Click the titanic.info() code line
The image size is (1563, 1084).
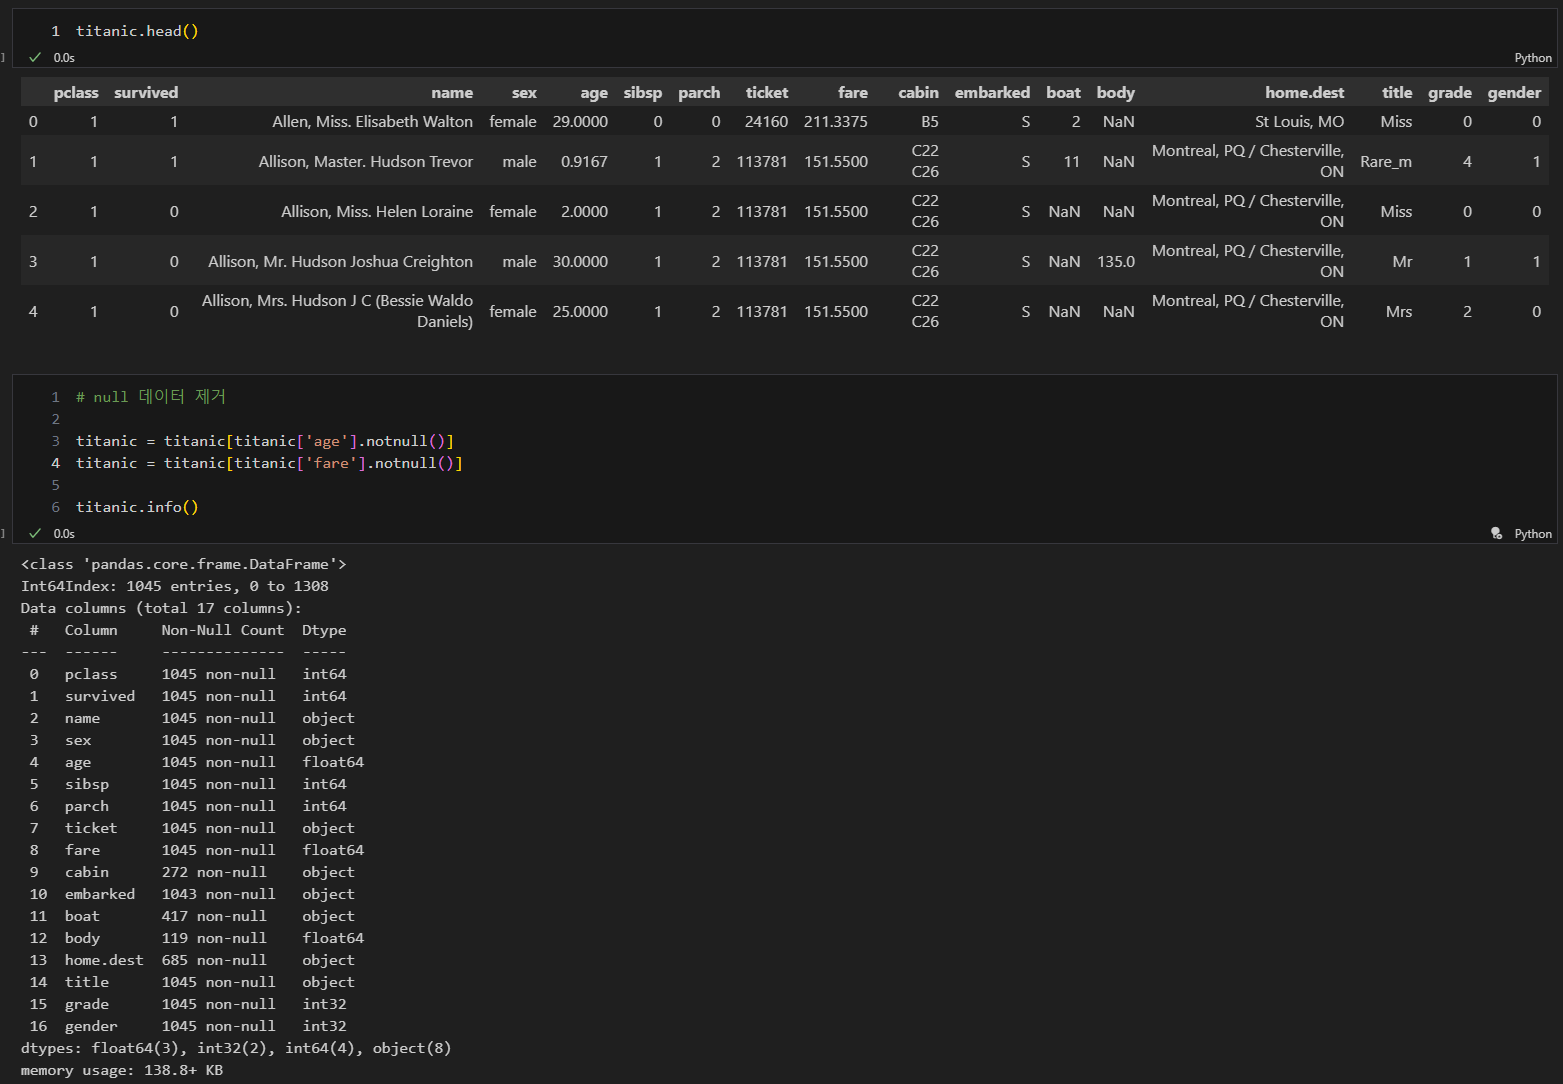click(x=137, y=507)
